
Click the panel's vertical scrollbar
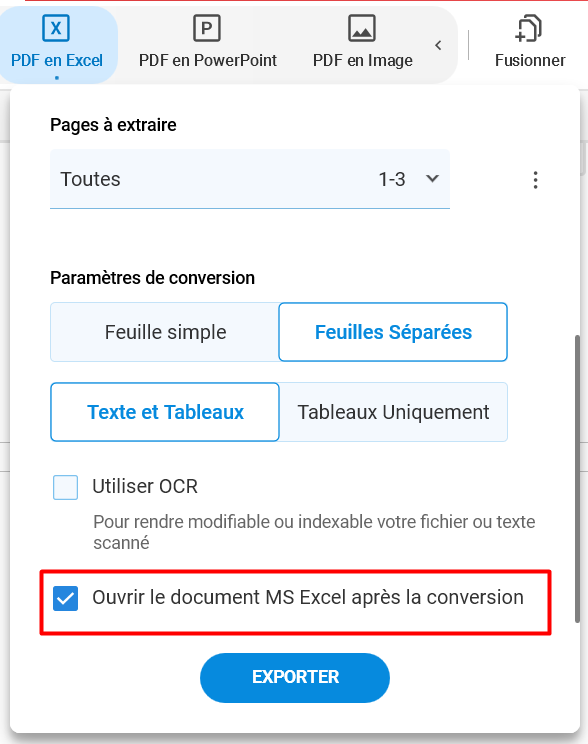[x=577, y=478]
